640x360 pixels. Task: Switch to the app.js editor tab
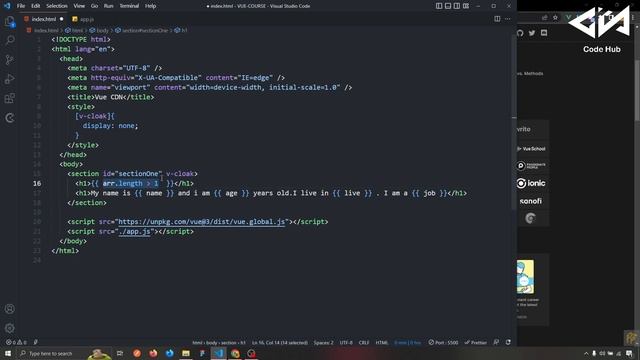pyautogui.click(x=83, y=19)
